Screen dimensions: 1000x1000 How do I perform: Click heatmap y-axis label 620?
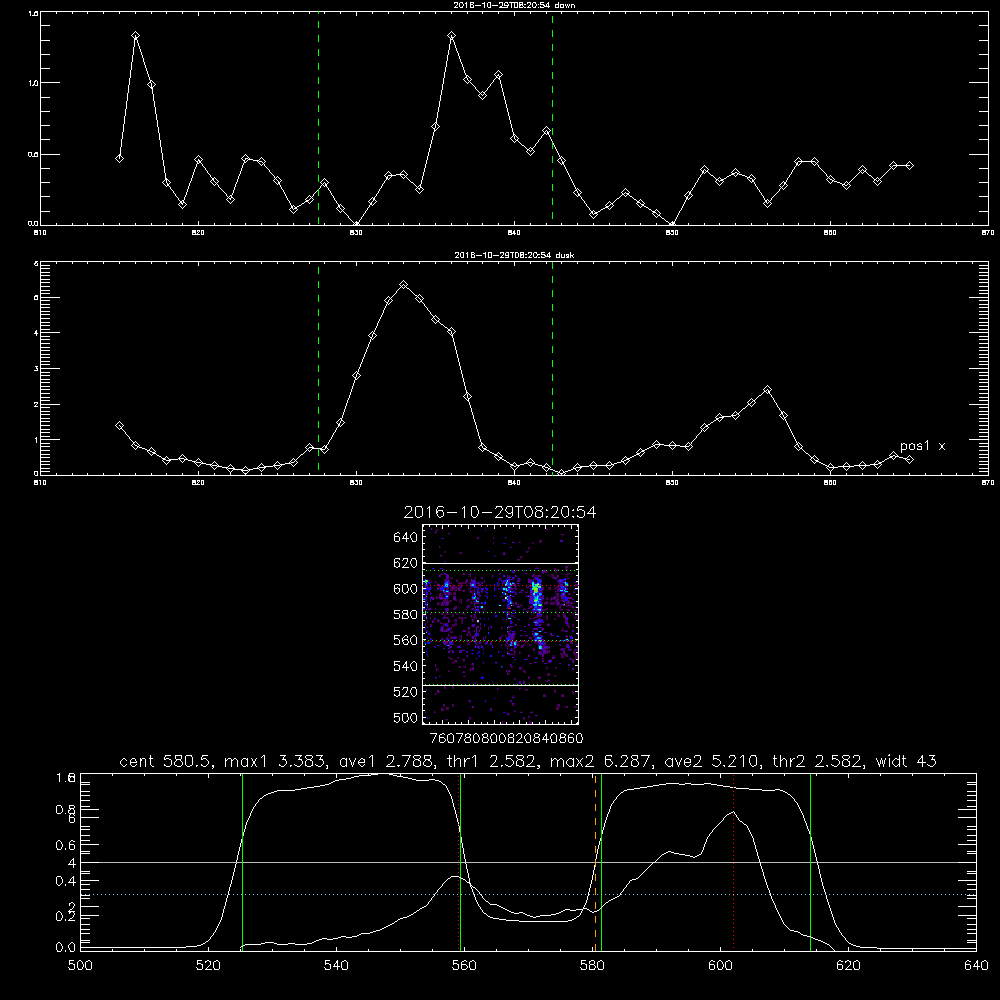click(405, 563)
